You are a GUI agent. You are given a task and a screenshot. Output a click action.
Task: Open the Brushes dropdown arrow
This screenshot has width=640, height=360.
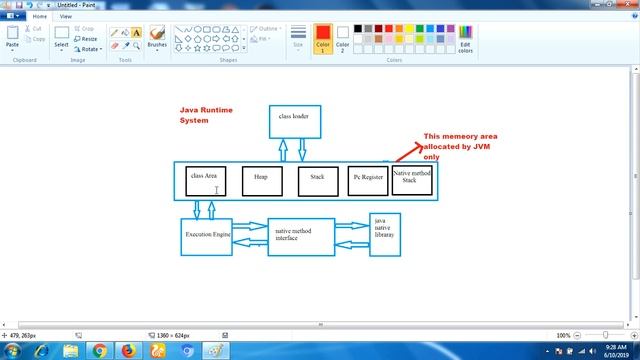(157, 50)
